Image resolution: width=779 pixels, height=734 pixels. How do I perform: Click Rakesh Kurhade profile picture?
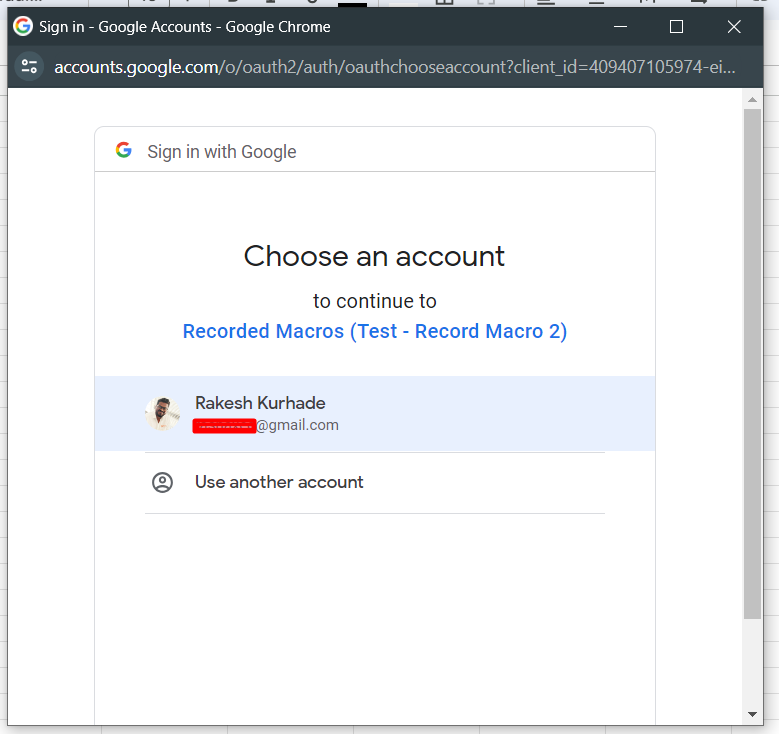[x=162, y=413]
